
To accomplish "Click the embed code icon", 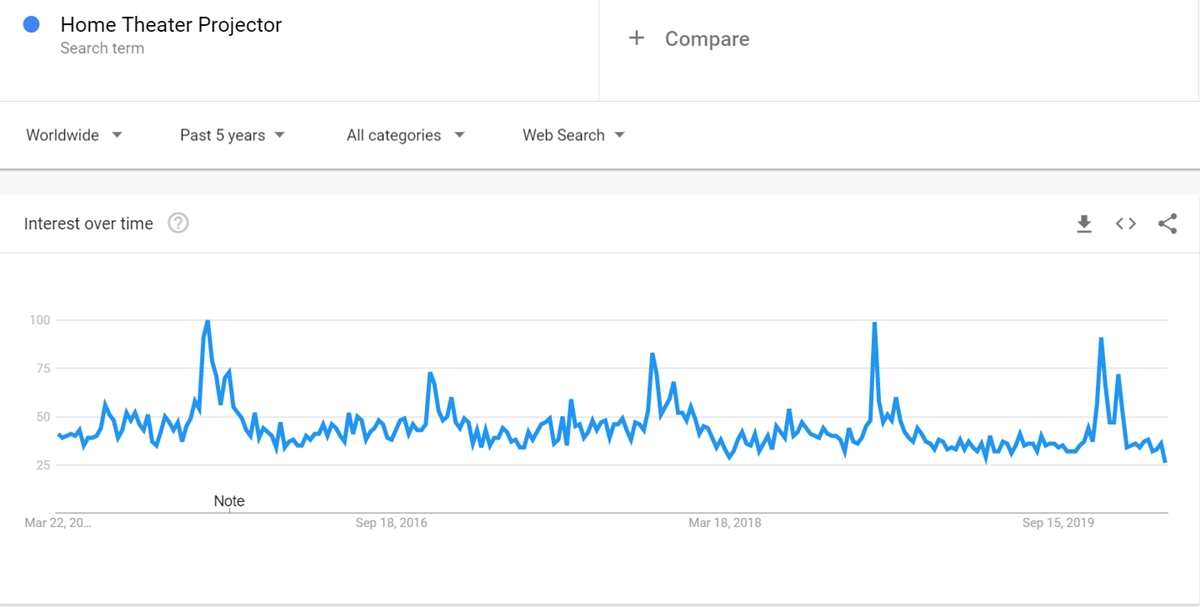I will pos(1126,224).
